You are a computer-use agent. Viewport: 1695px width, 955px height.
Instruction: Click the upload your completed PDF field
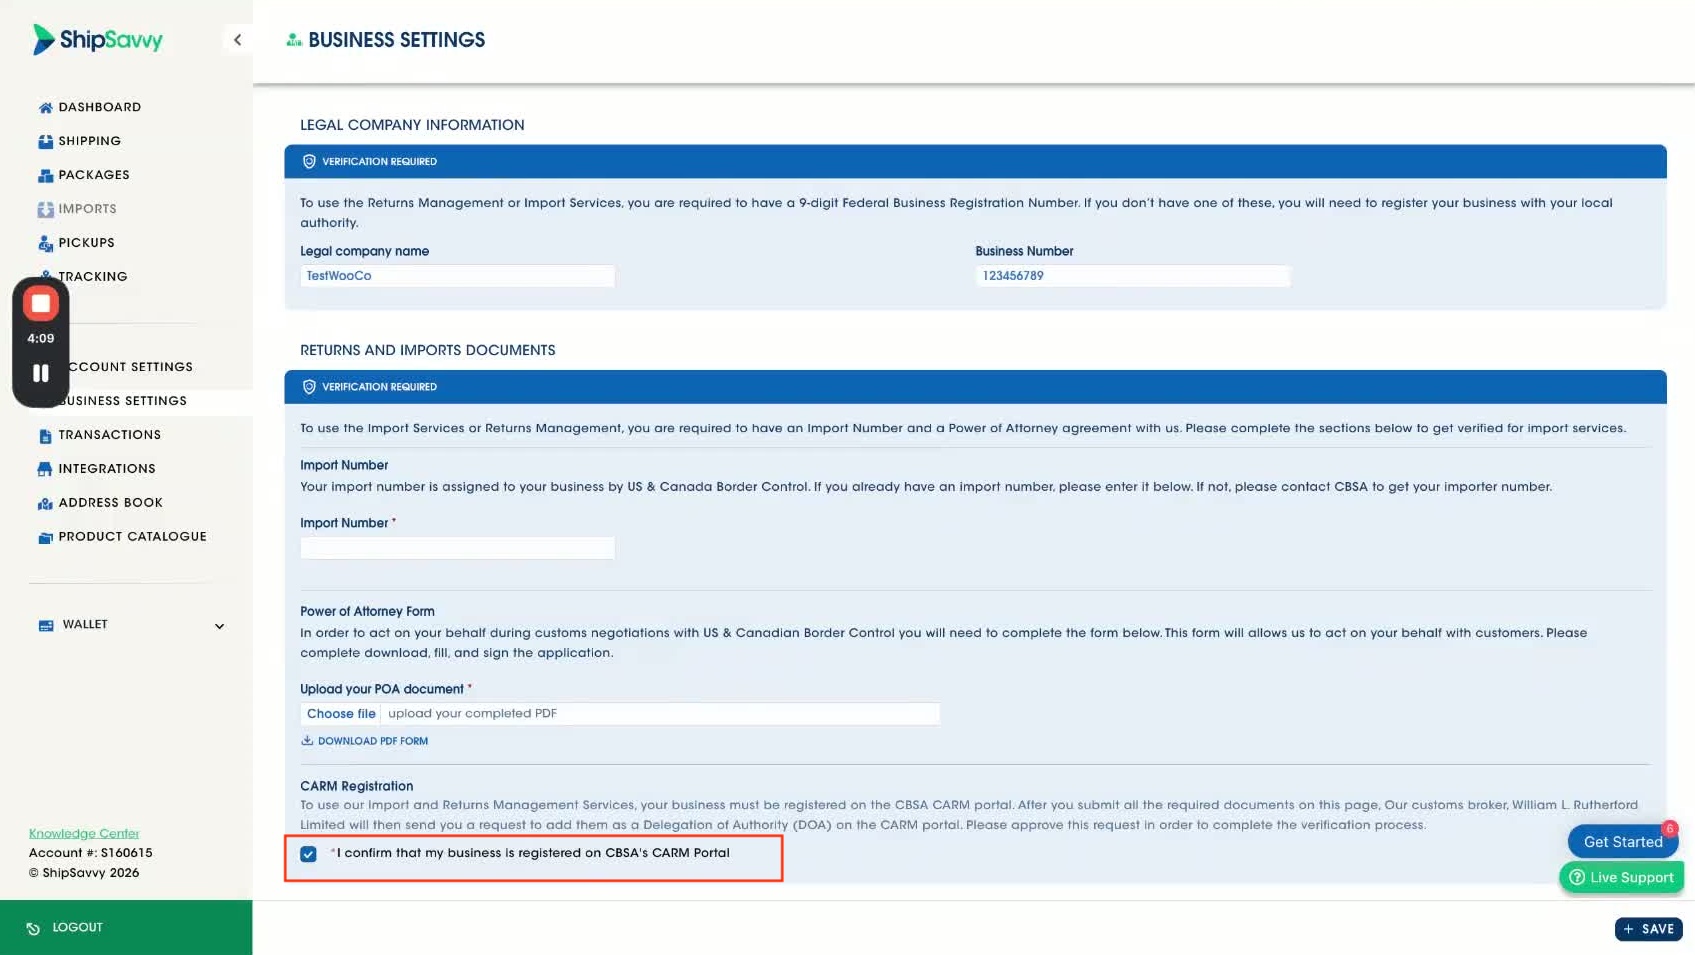660,714
